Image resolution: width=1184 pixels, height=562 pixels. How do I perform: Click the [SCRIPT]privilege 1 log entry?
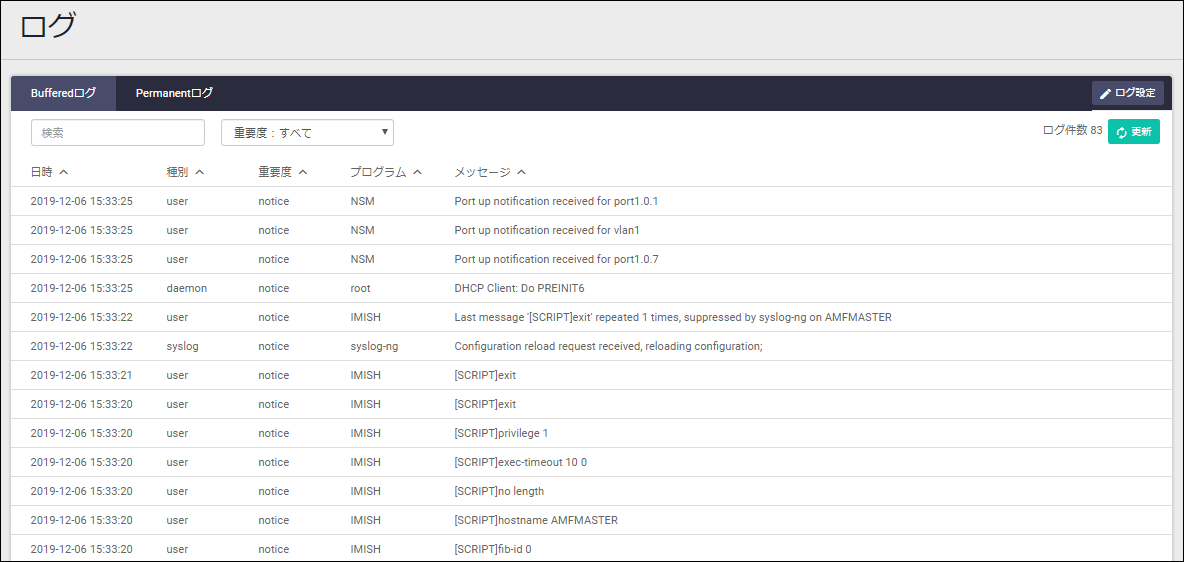(501, 433)
